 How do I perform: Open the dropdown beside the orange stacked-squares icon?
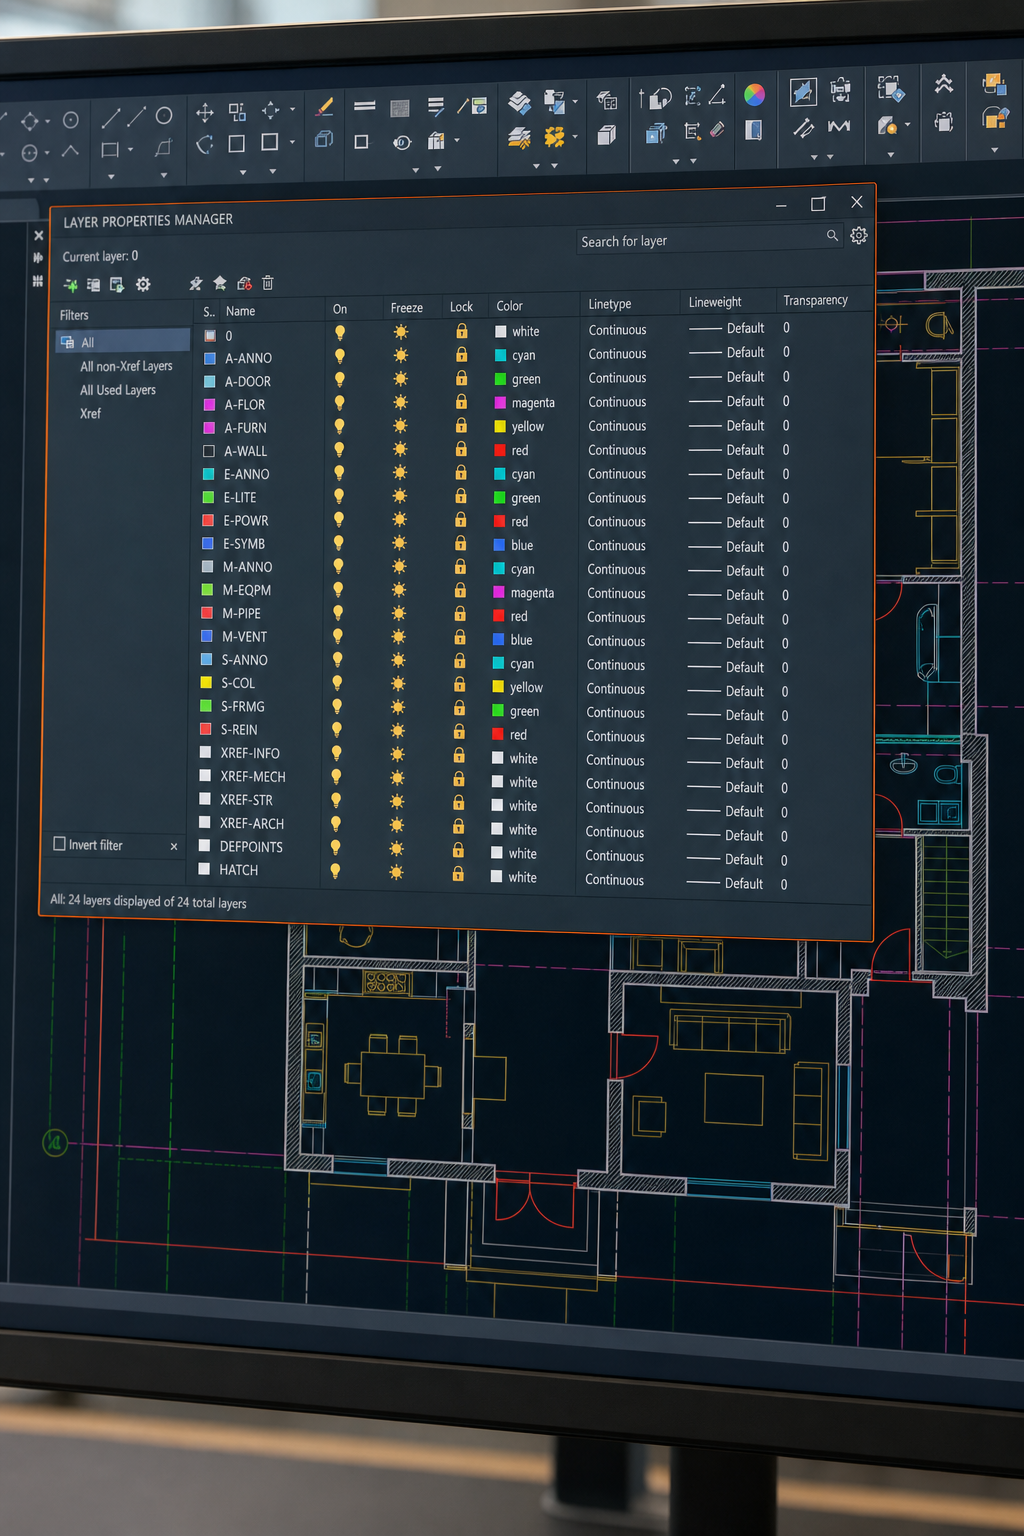[994, 150]
